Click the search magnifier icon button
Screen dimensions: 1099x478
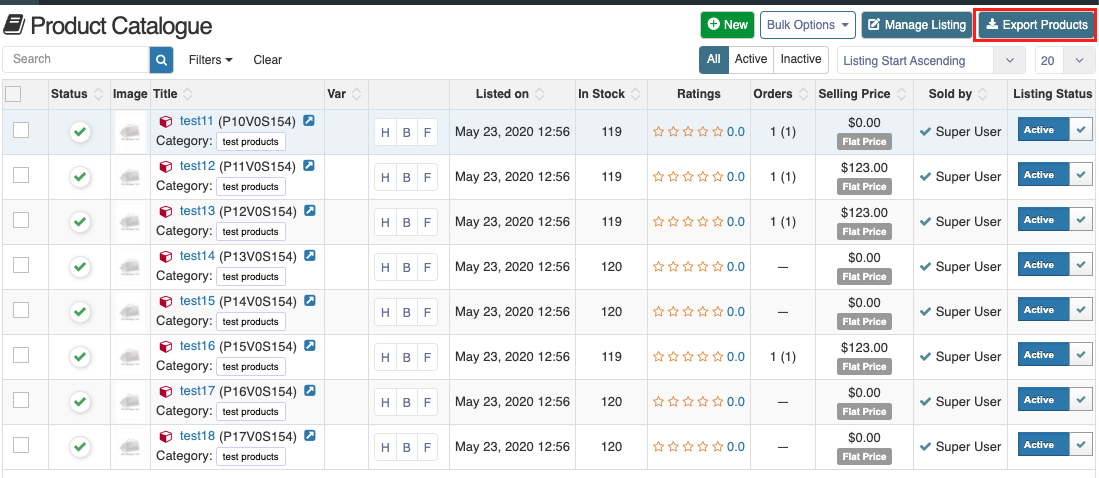coord(162,60)
